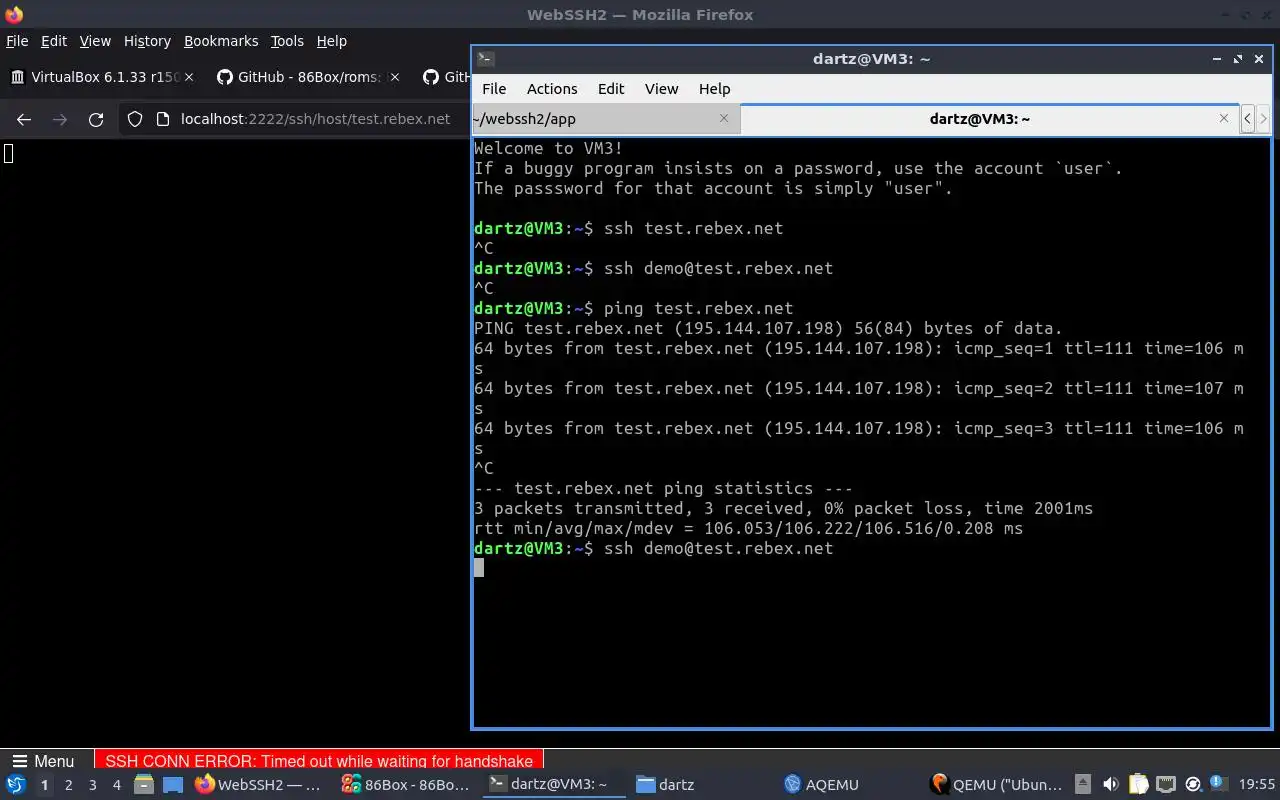Image resolution: width=1280 pixels, height=800 pixels.
Task: Click the terminal tab scroll-left arrow
Action: [x=1247, y=119]
